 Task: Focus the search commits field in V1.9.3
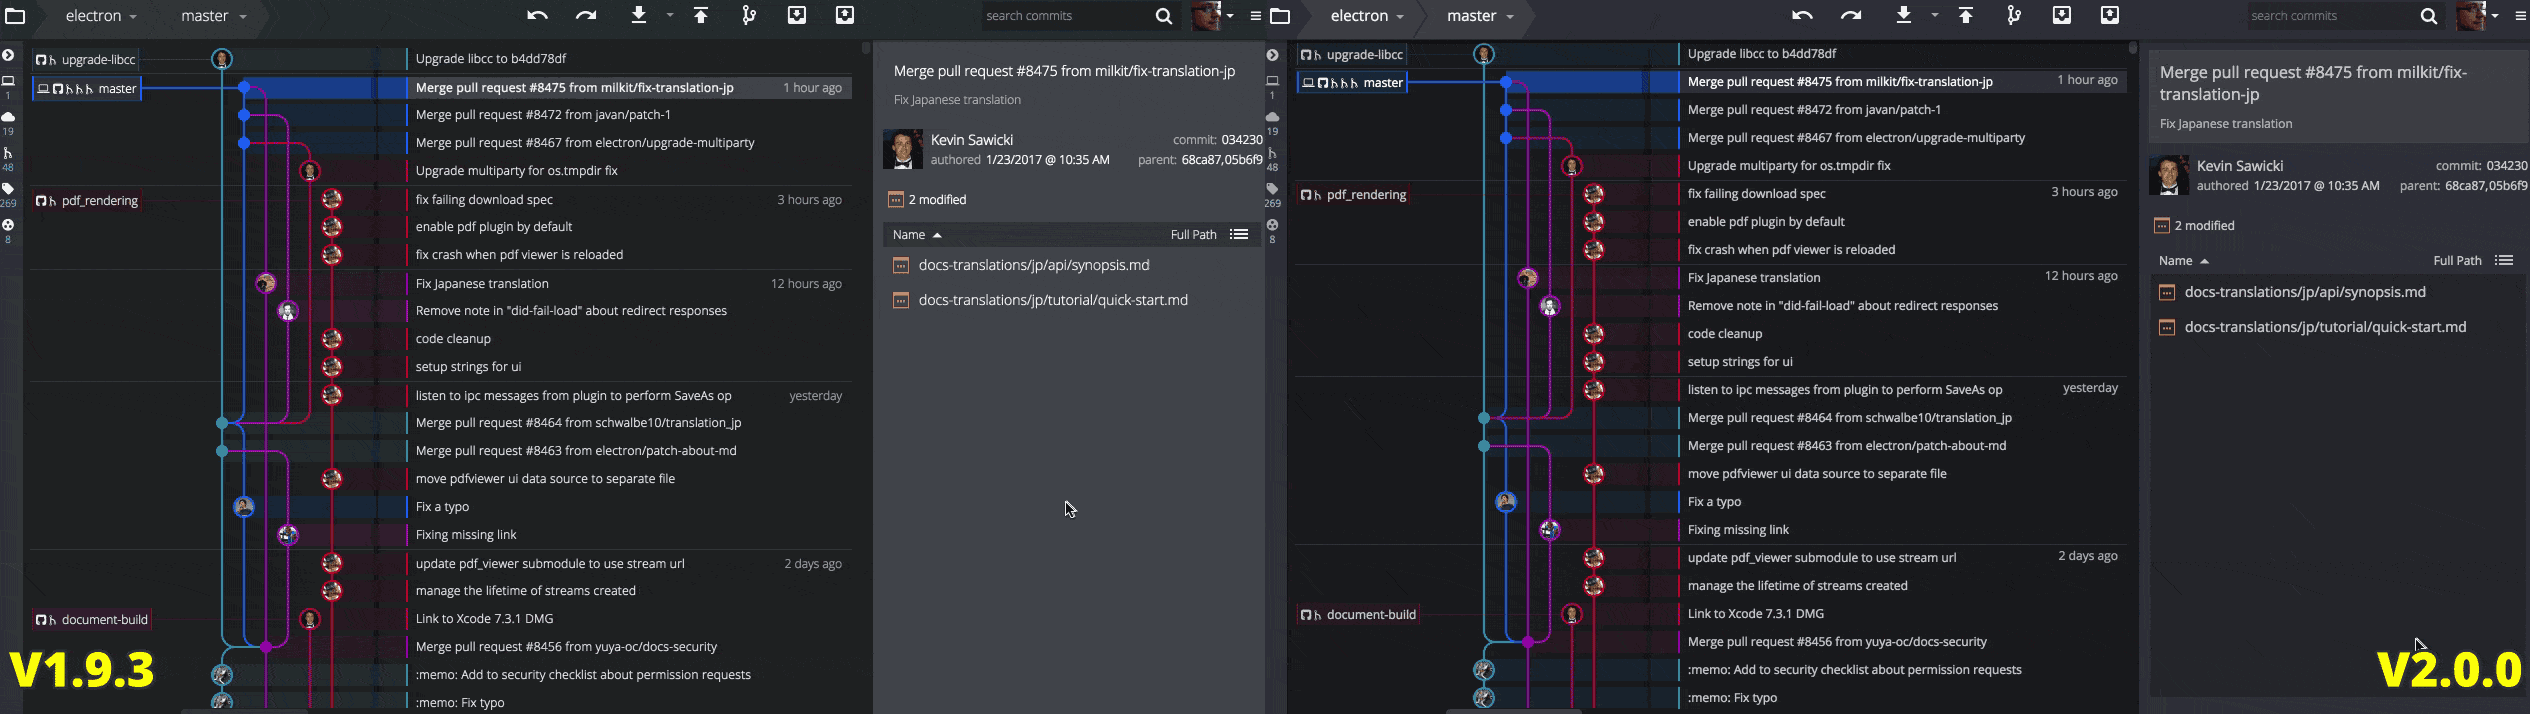coord(1066,16)
